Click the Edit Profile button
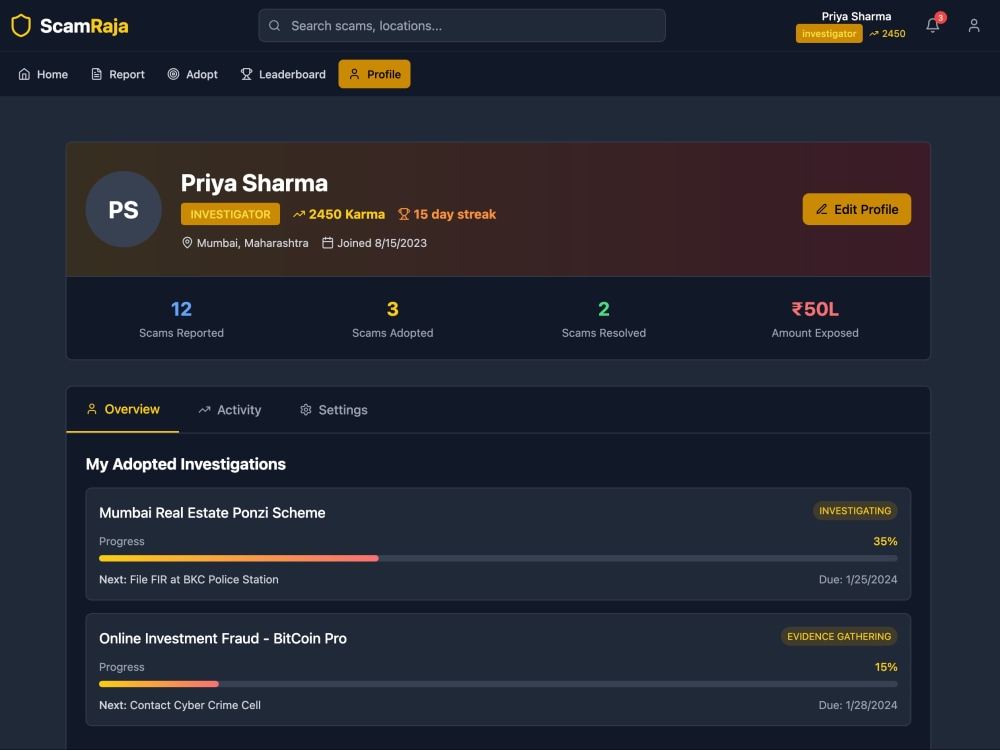Viewport: 1000px width, 750px height. (x=857, y=209)
